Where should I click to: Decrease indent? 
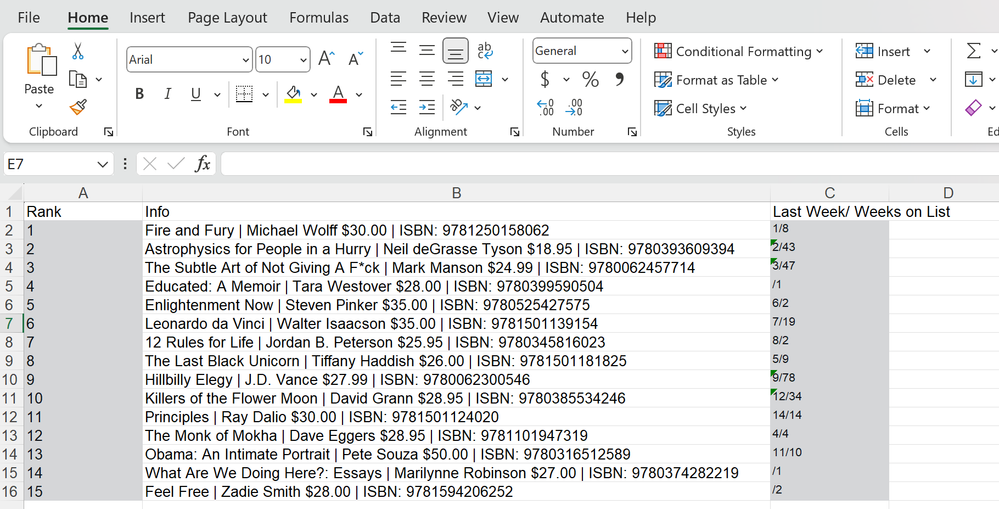(398, 107)
